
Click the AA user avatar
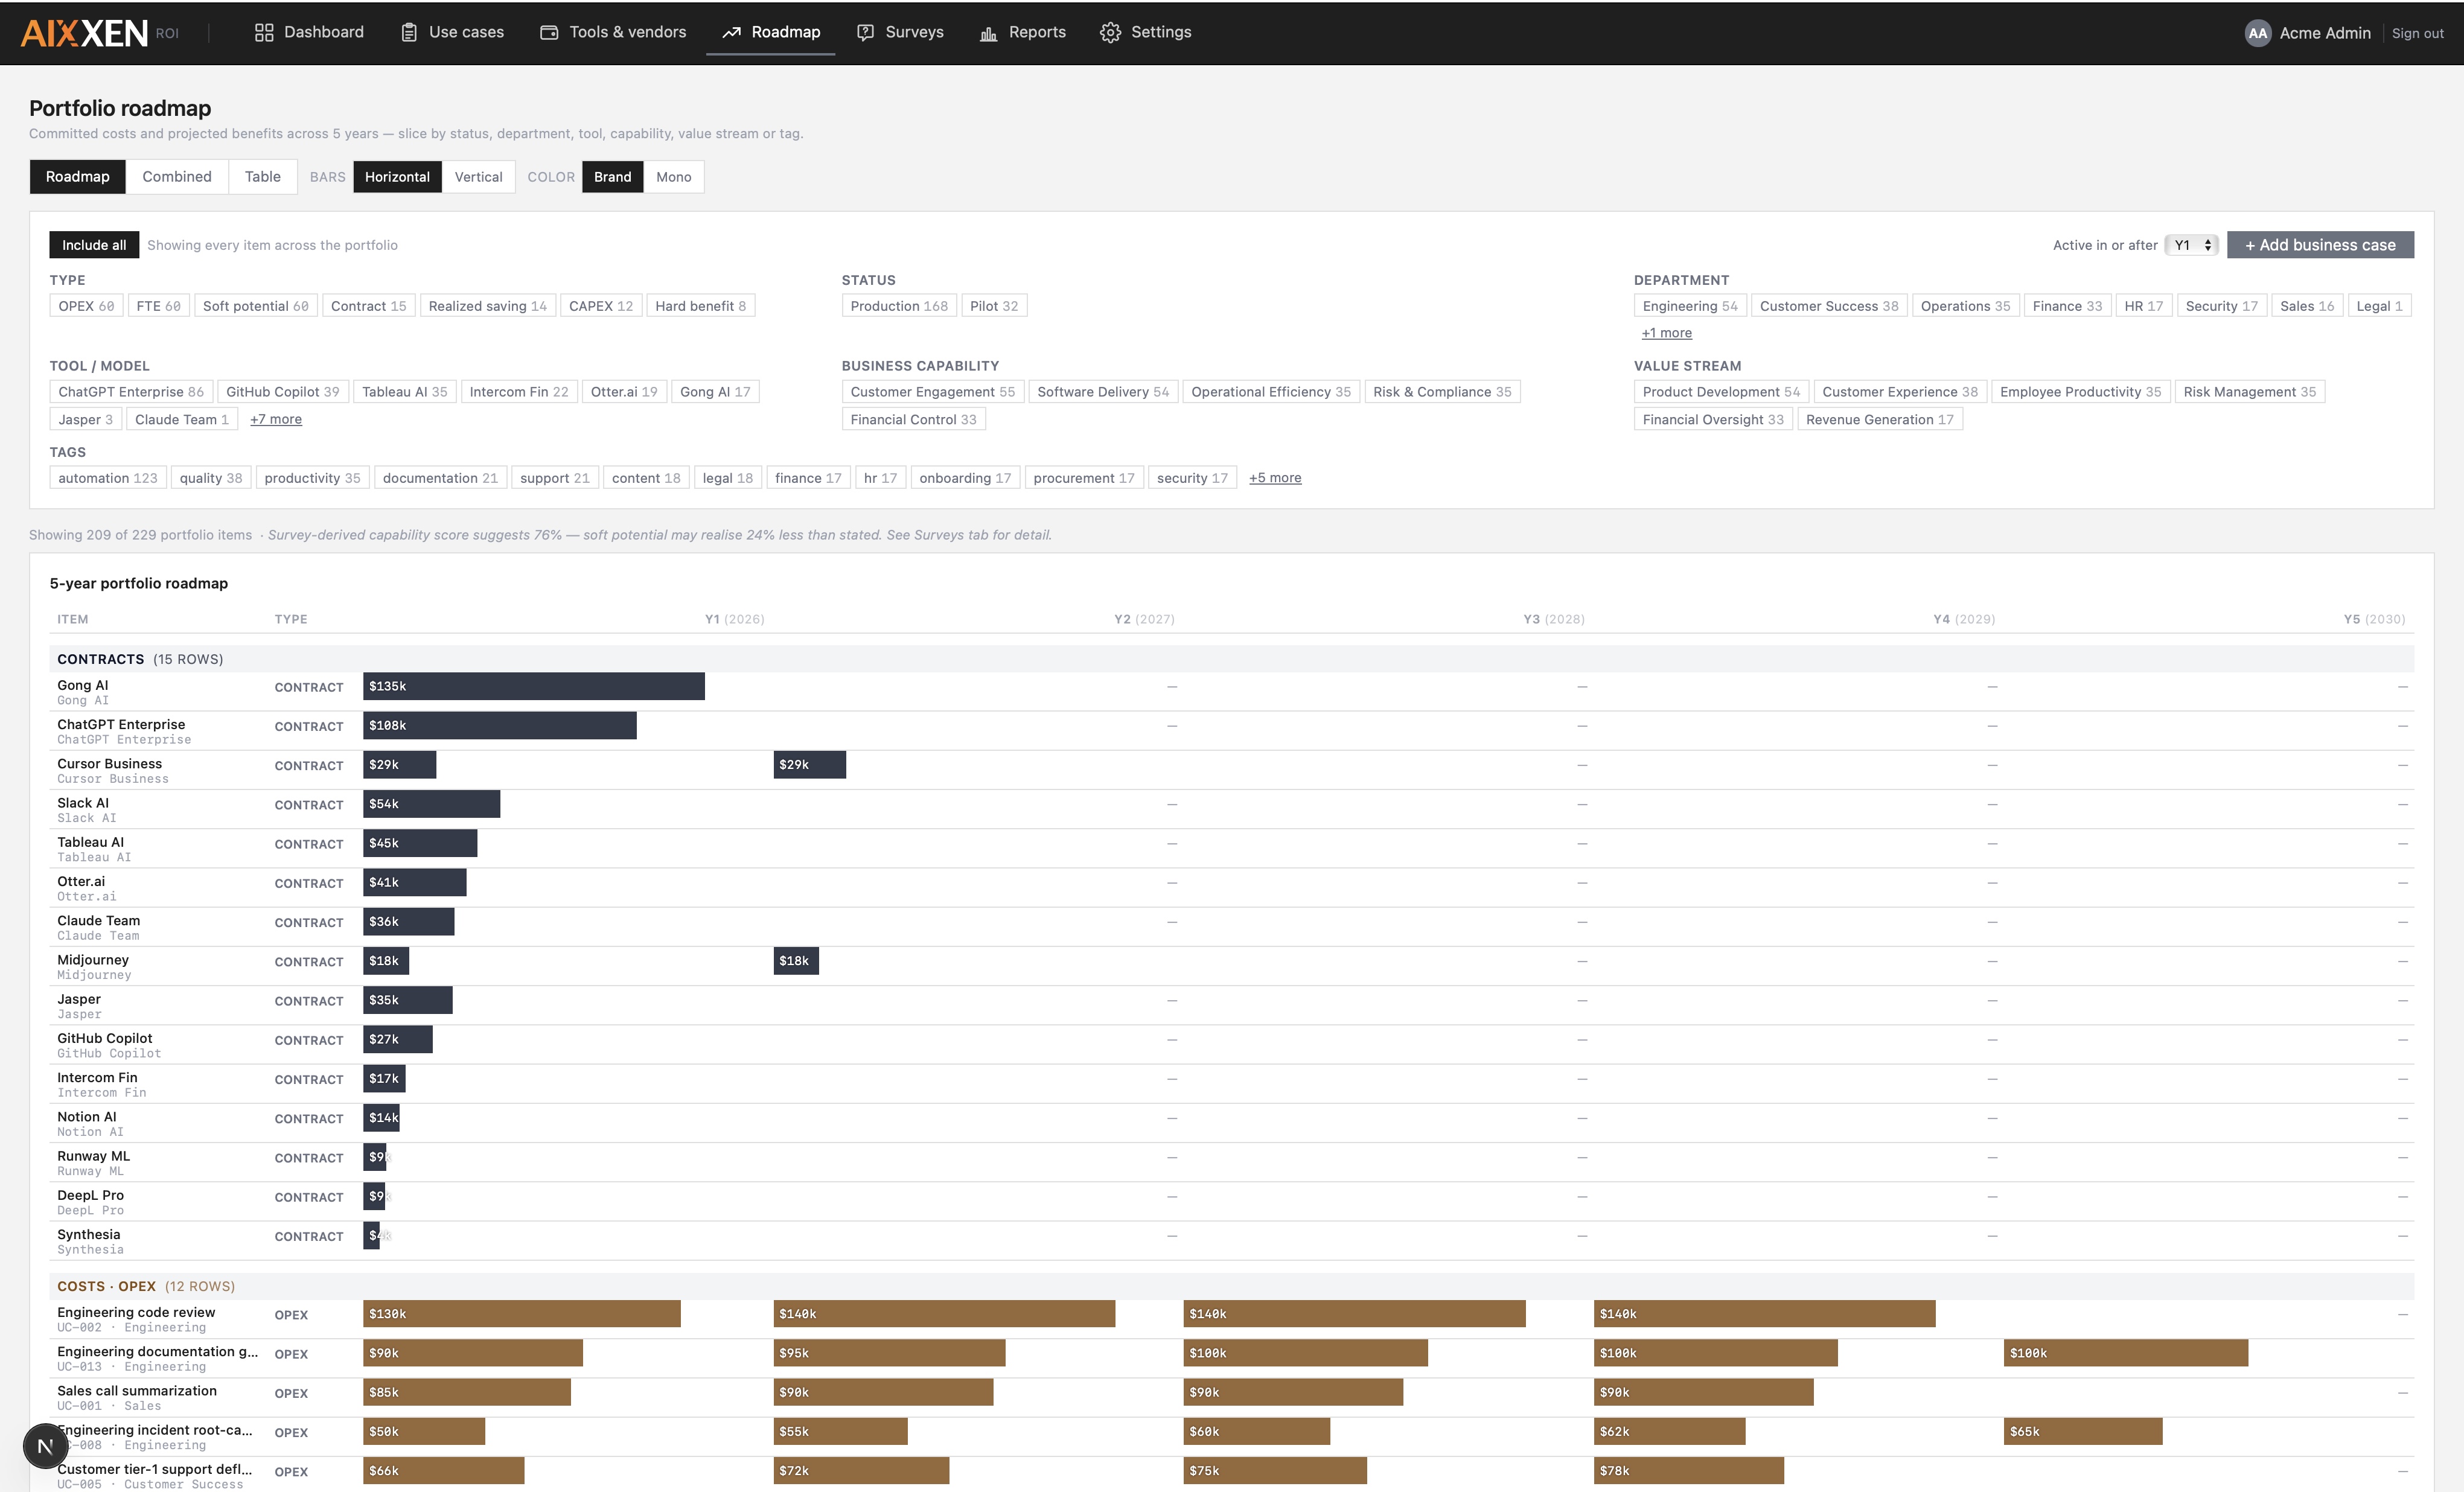click(2258, 33)
